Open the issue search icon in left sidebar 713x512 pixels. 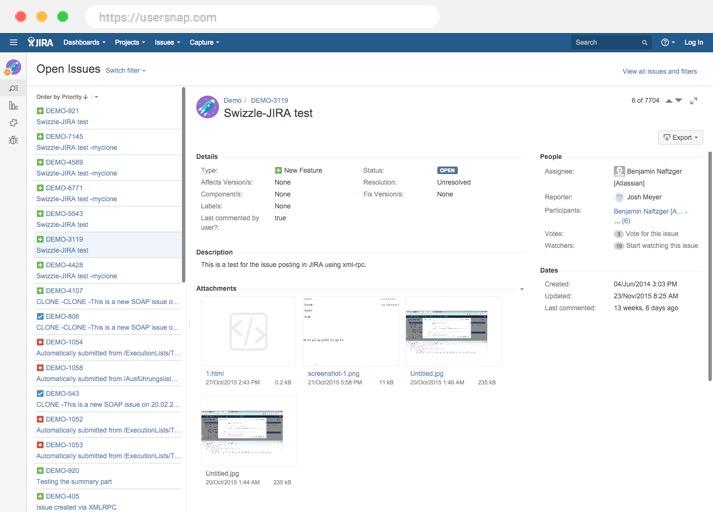pos(14,88)
